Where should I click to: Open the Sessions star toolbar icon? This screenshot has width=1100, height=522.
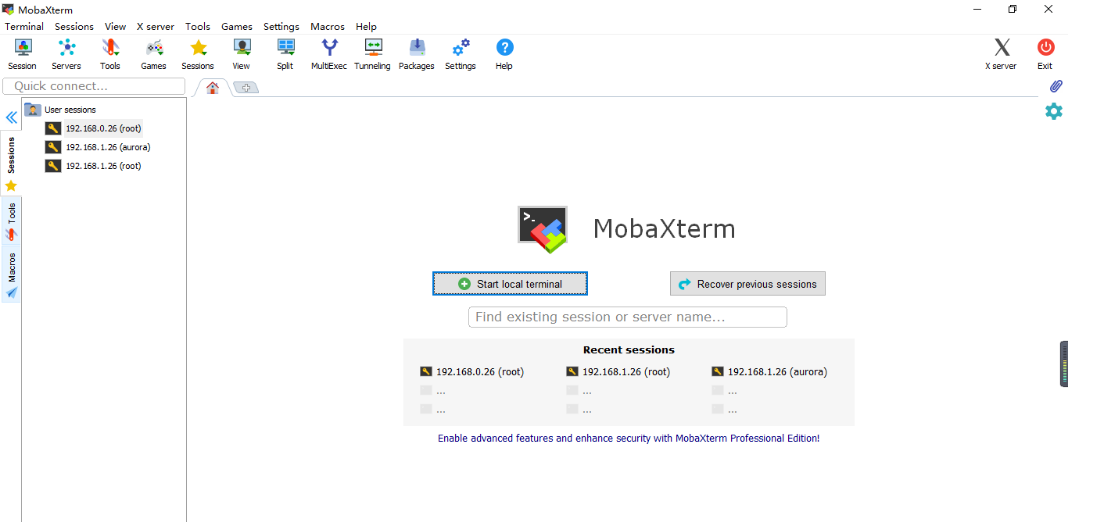click(x=198, y=55)
